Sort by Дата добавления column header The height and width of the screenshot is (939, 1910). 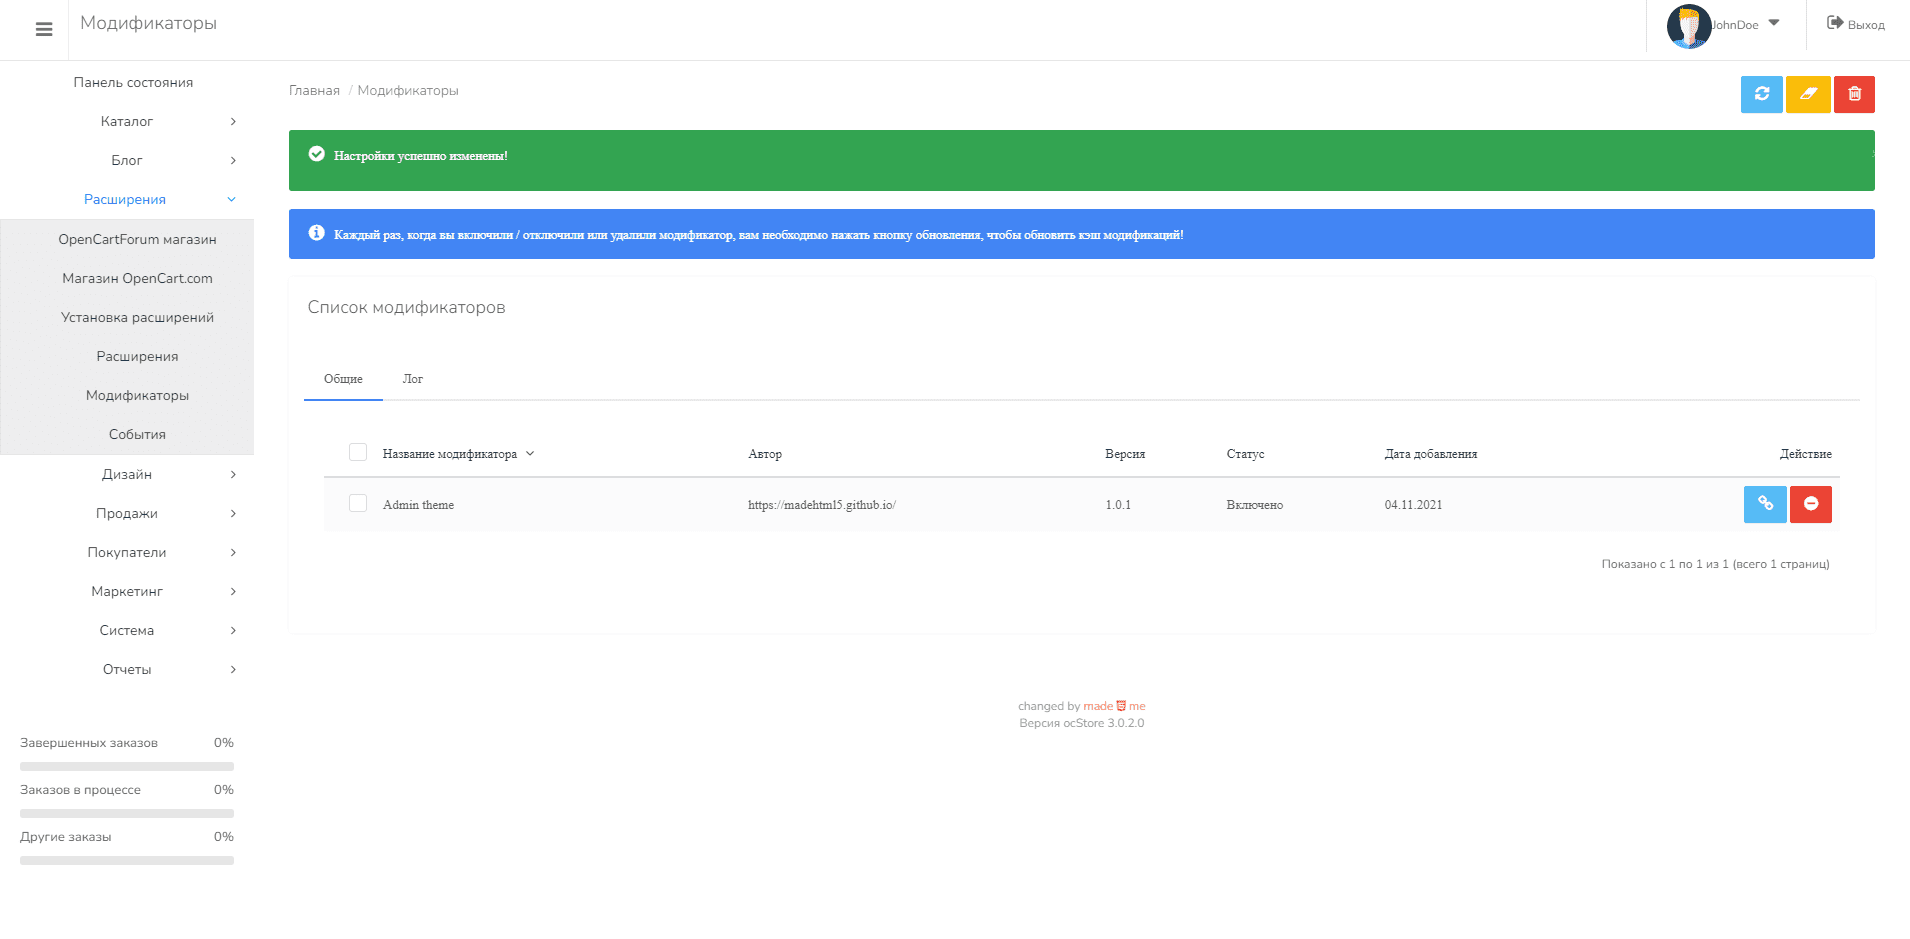coord(1430,454)
